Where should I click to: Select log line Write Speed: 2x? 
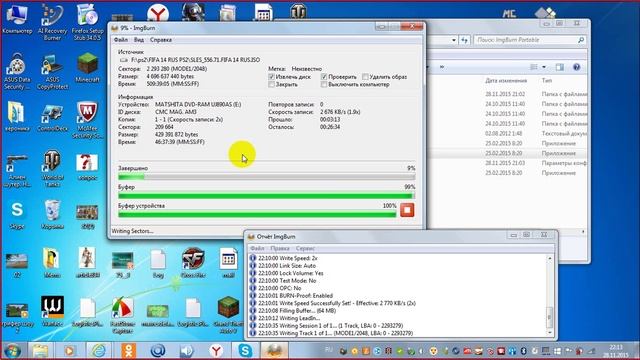pyautogui.click(x=287, y=258)
